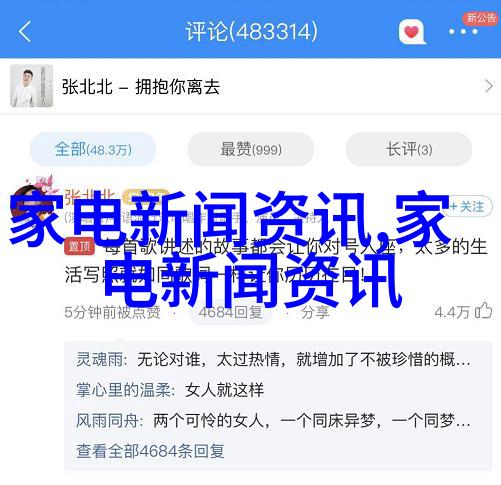Click the 置顶 pinned tag
The height and width of the screenshot is (485, 501).
click(79, 247)
